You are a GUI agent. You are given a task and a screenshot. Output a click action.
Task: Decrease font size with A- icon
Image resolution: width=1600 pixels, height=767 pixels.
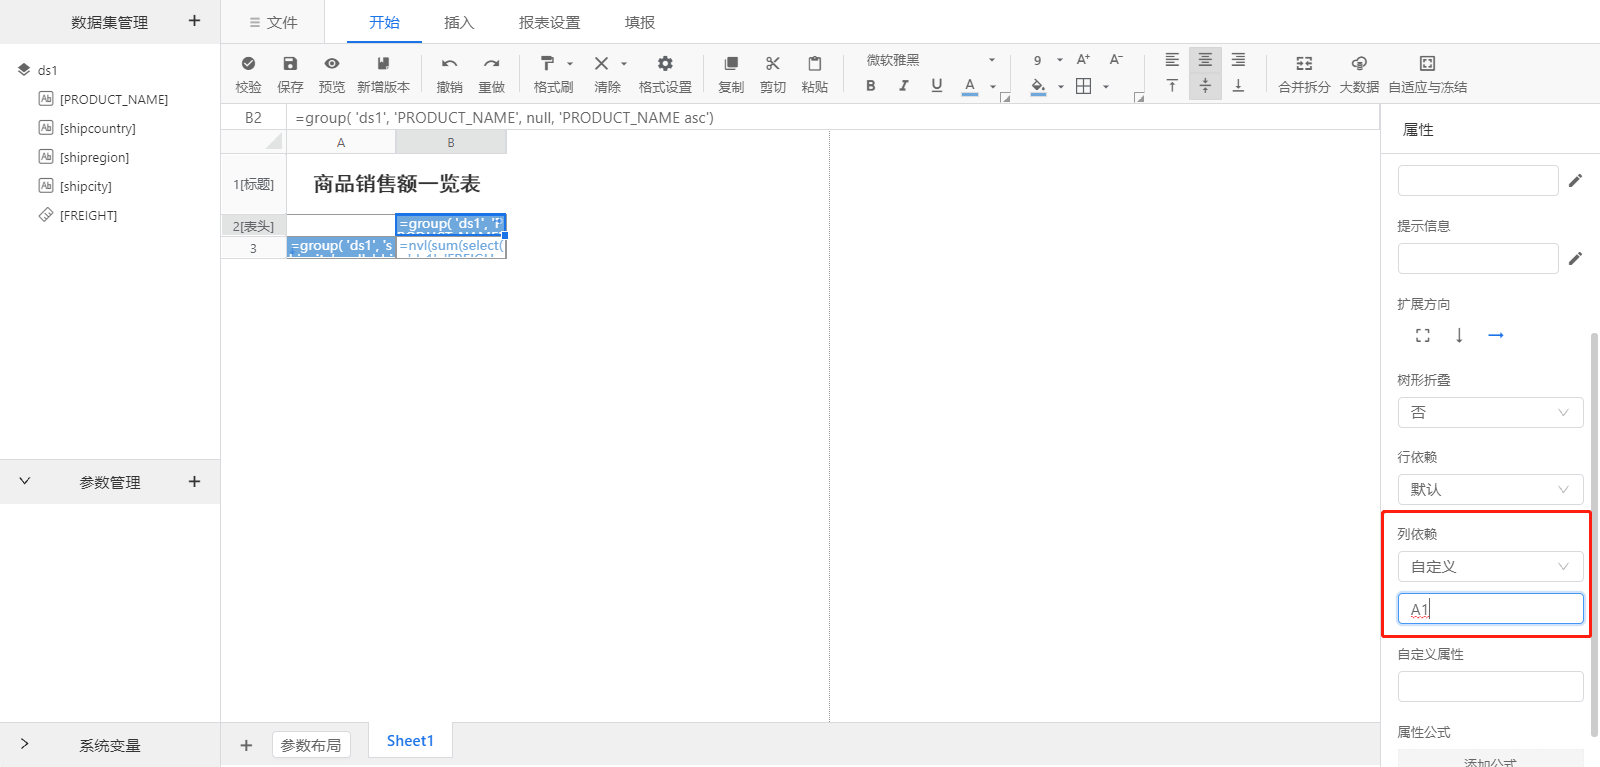pos(1116,59)
